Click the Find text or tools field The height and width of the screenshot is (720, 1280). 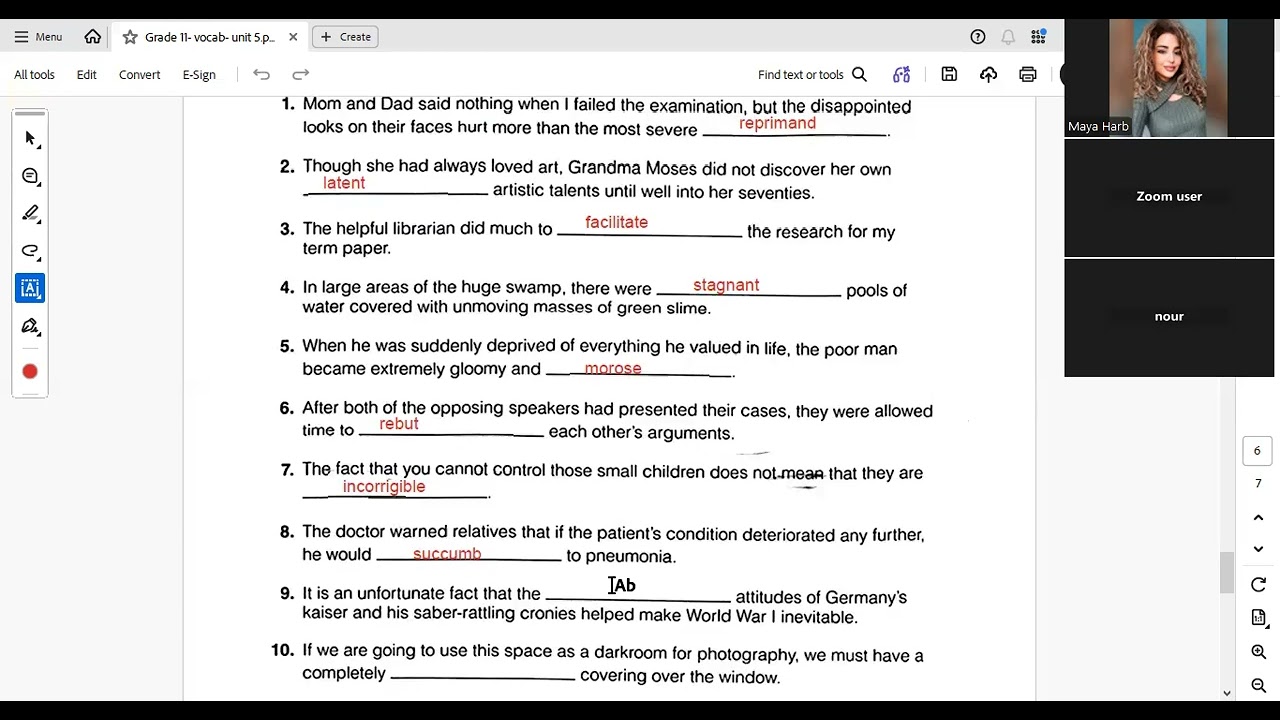pyautogui.click(x=812, y=75)
